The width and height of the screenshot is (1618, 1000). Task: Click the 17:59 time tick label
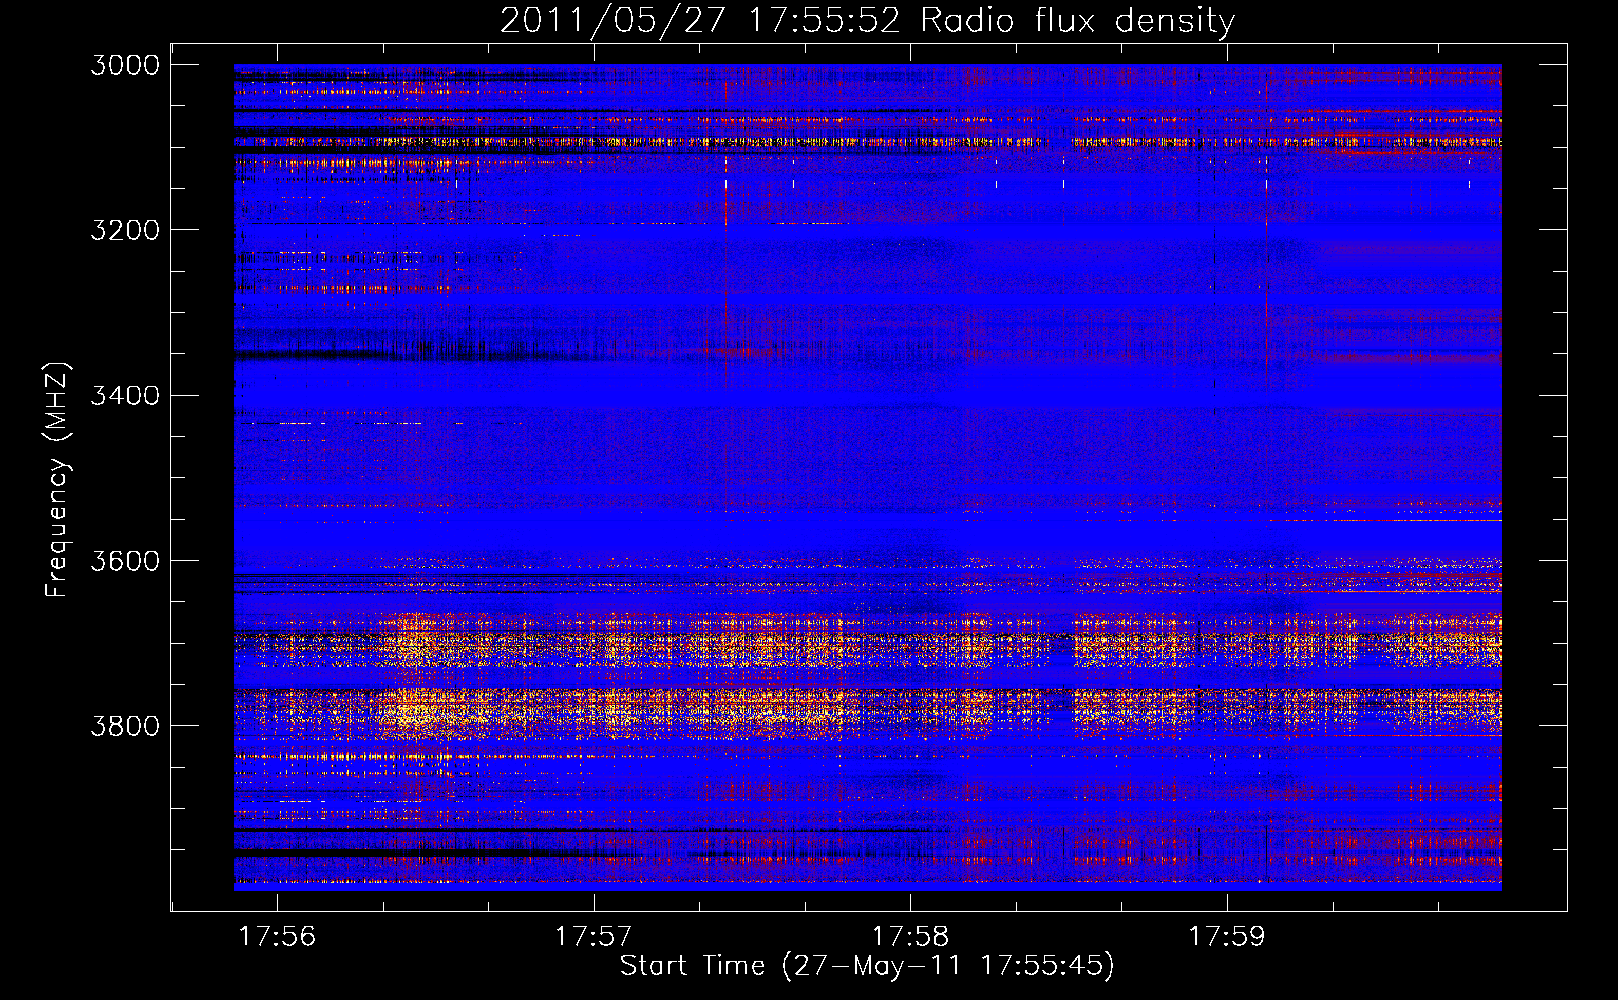[1226, 936]
